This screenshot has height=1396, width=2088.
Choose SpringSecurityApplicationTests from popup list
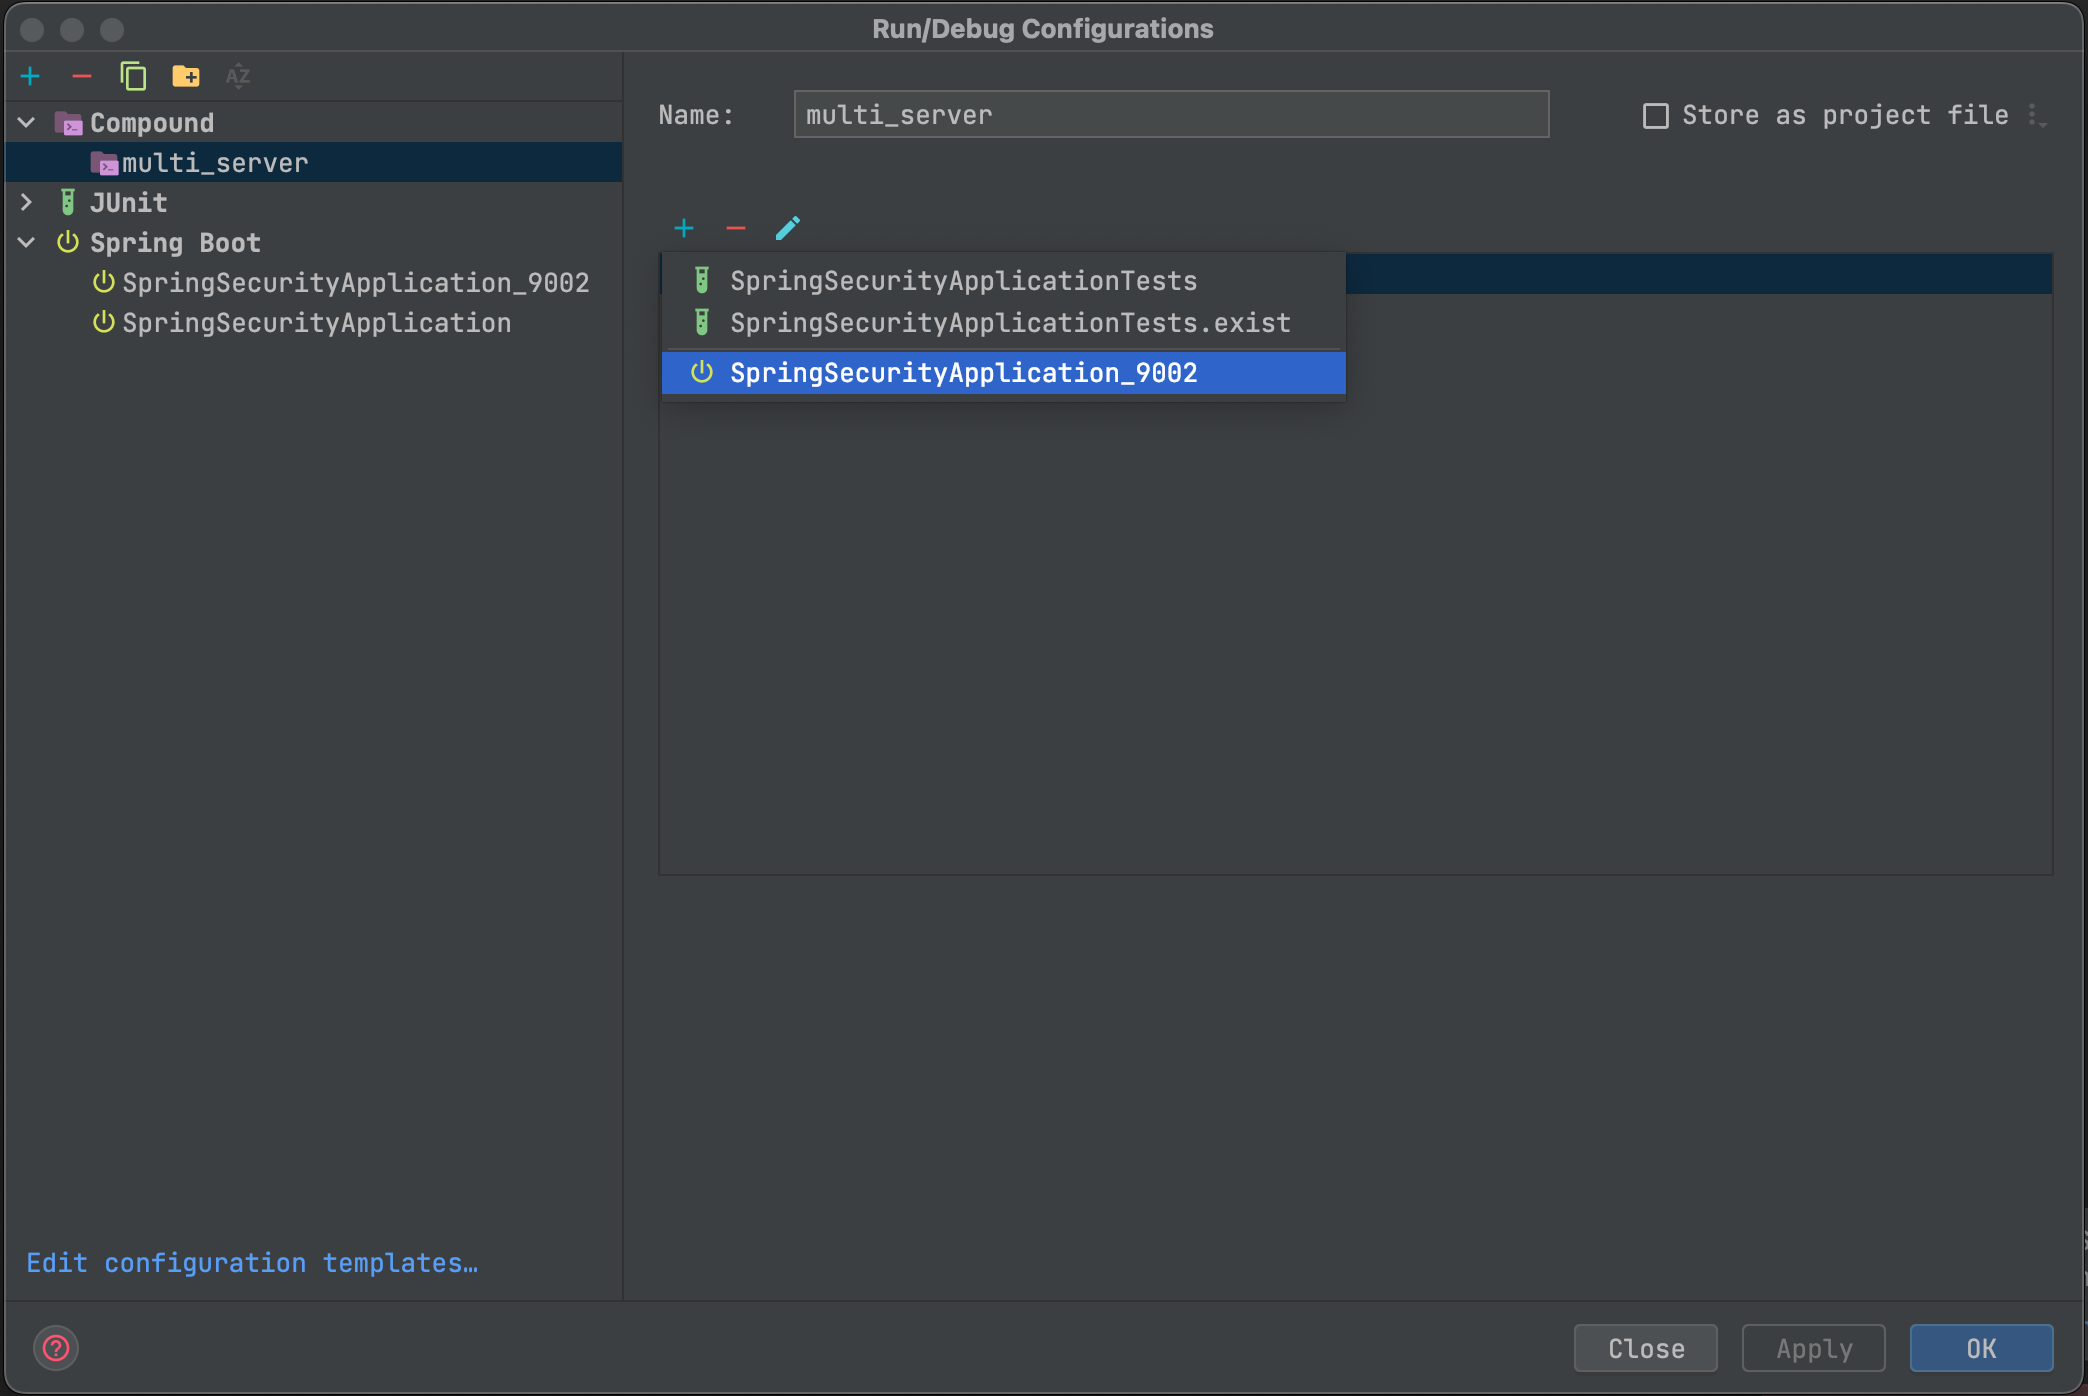[x=962, y=281]
